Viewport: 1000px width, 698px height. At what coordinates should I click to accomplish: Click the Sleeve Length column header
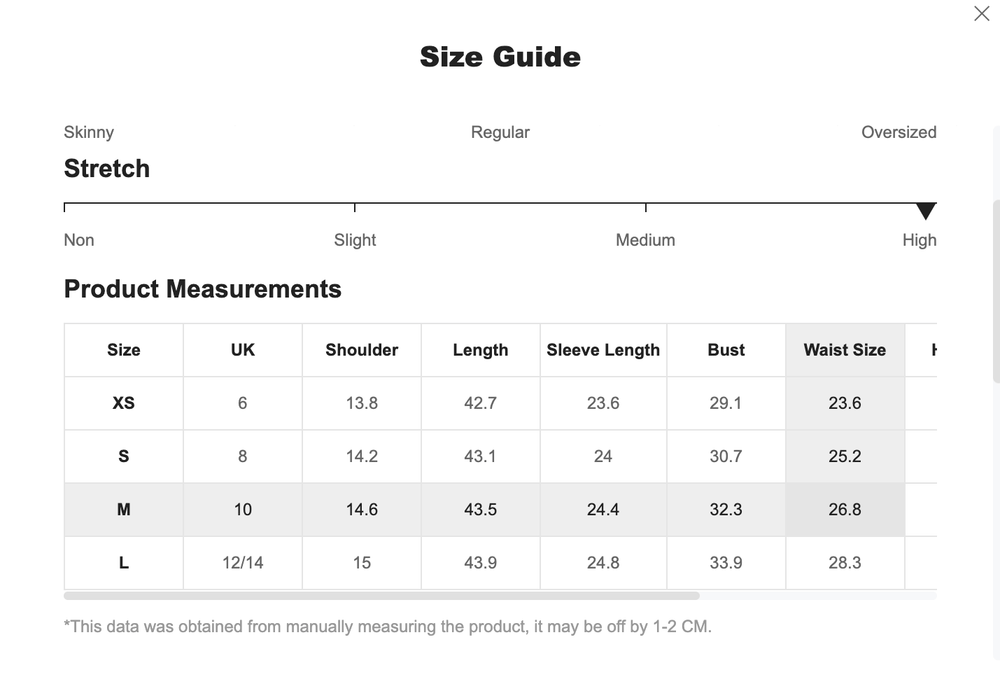point(603,350)
